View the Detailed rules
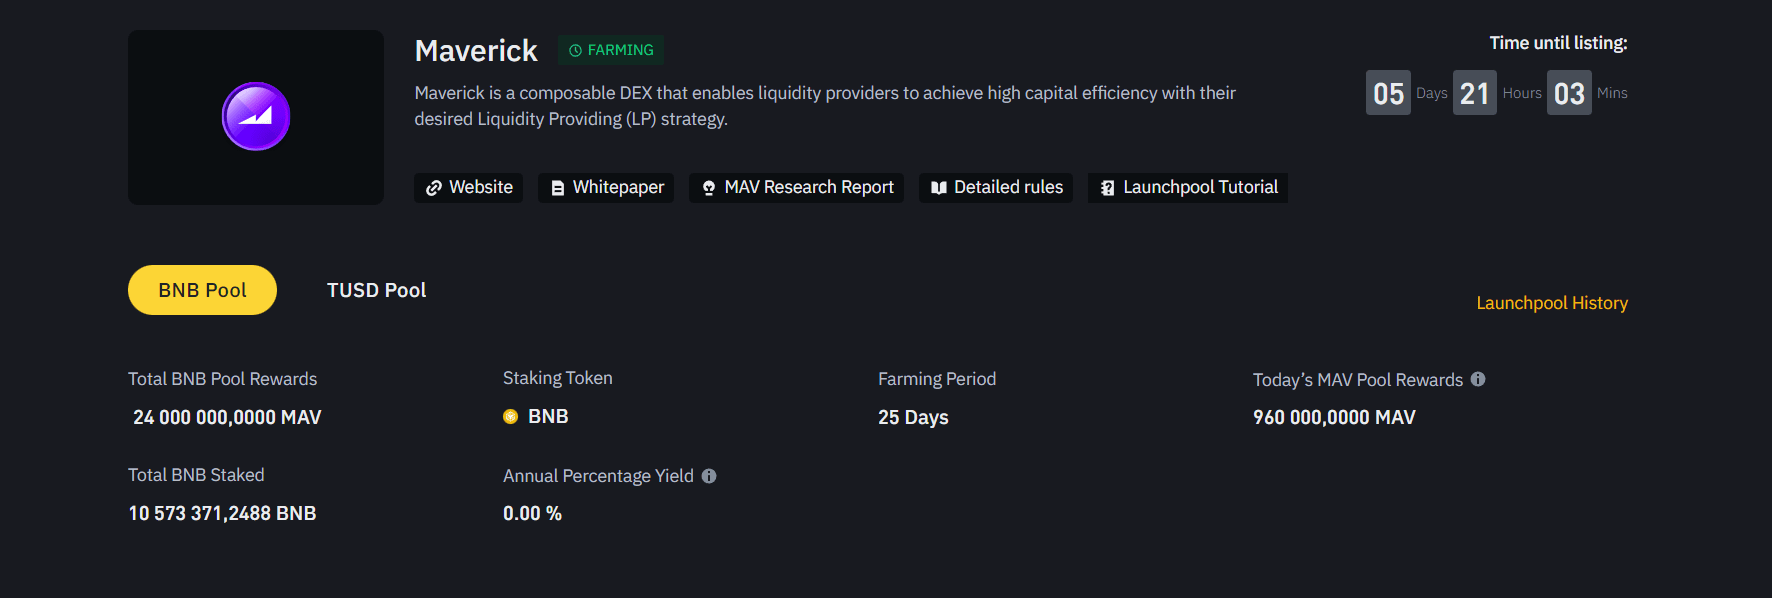1772x598 pixels. click(x=996, y=188)
